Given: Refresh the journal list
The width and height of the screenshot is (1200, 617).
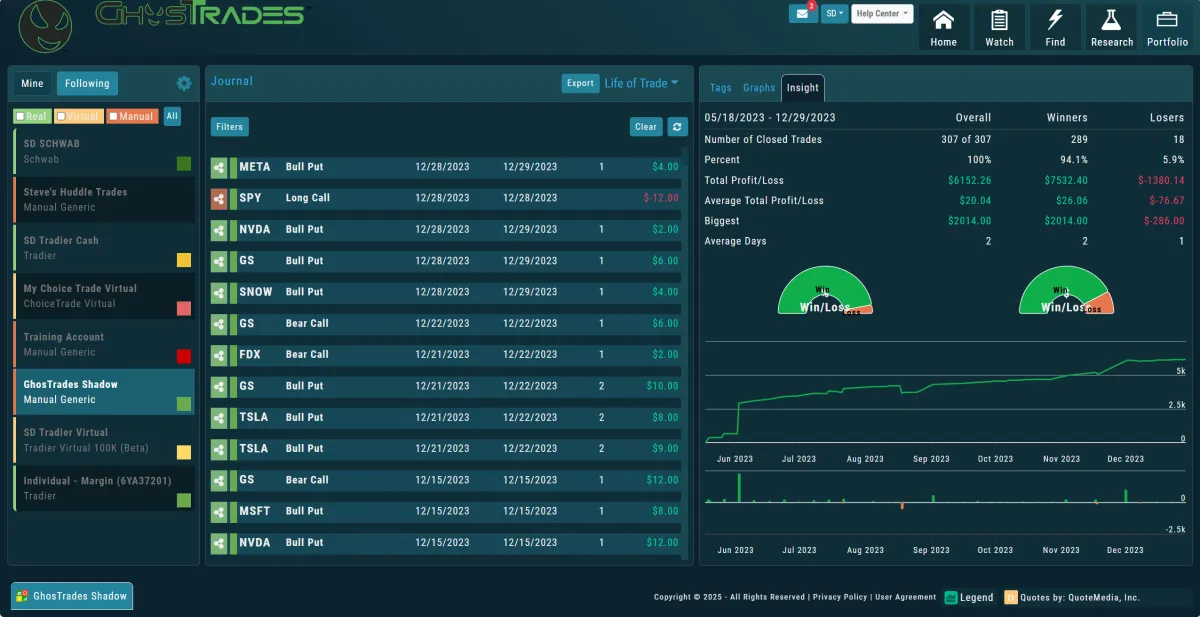Looking at the screenshot, I should 678,127.
